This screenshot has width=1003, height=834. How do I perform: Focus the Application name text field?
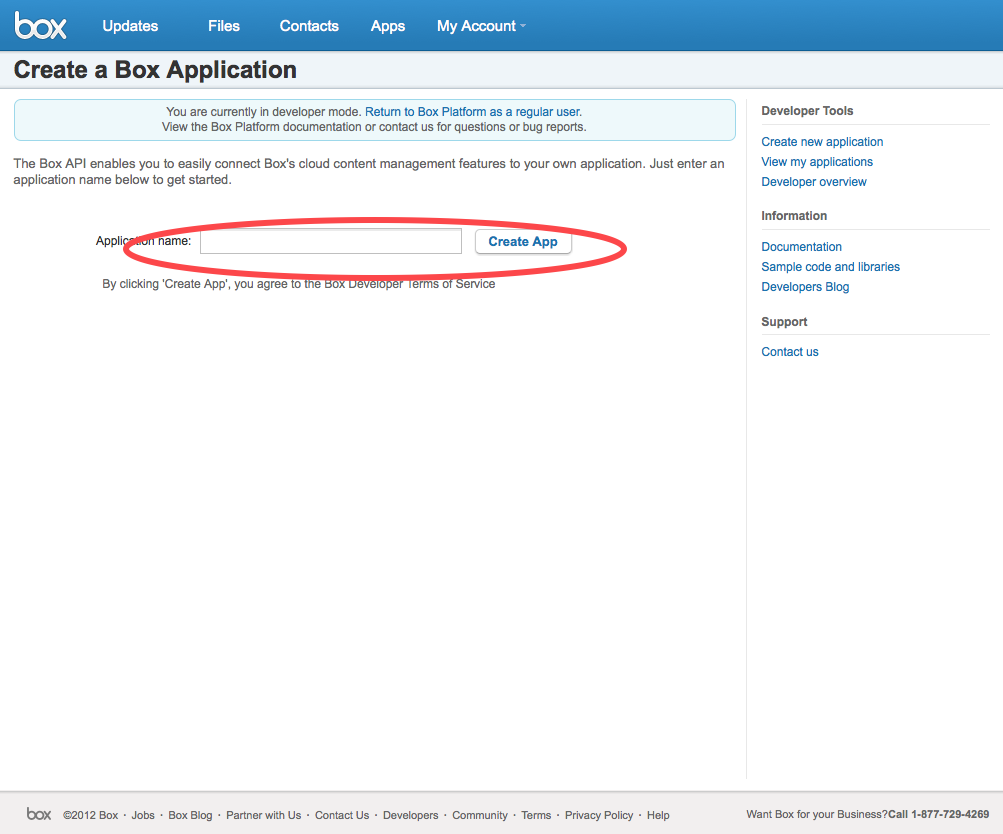tap(331, 241)
